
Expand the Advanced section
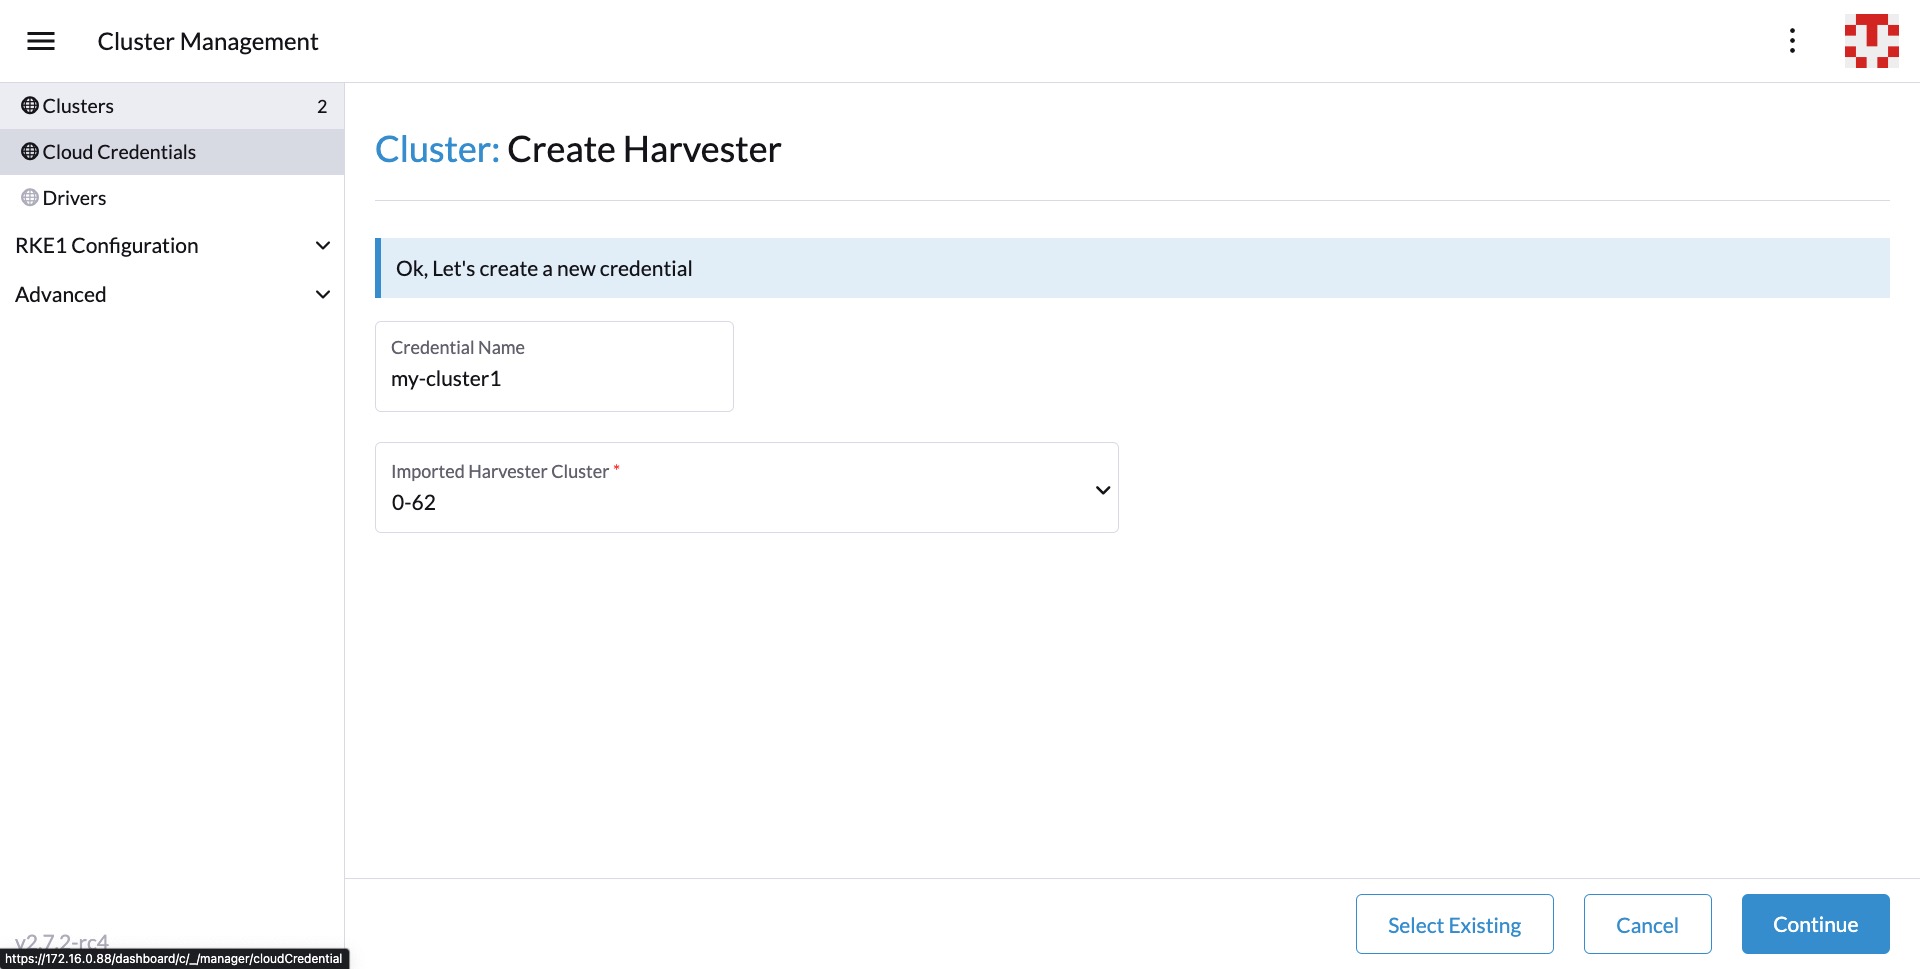point(322,295)
